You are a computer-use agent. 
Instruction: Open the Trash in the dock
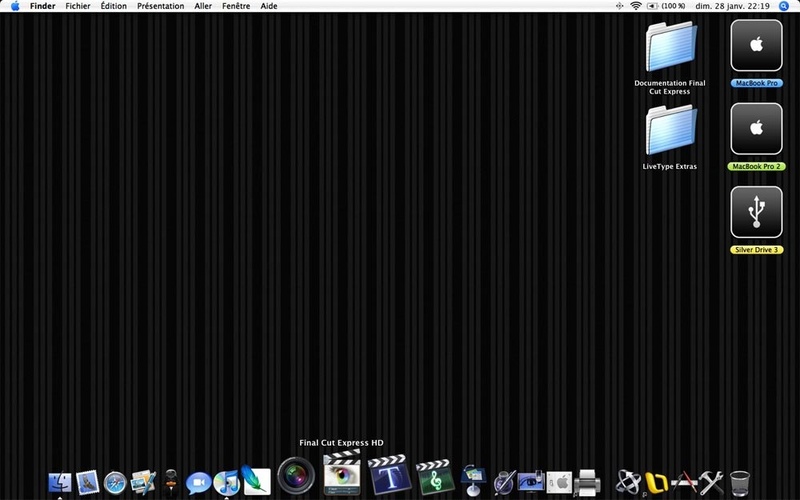tap(740, 483)
